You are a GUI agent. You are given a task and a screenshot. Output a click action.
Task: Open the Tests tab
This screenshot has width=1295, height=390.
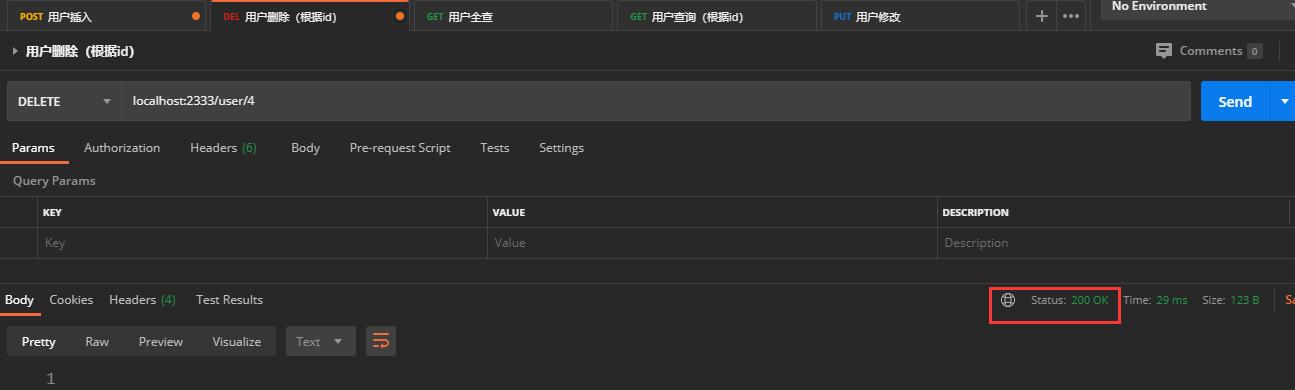click(494, 148)
